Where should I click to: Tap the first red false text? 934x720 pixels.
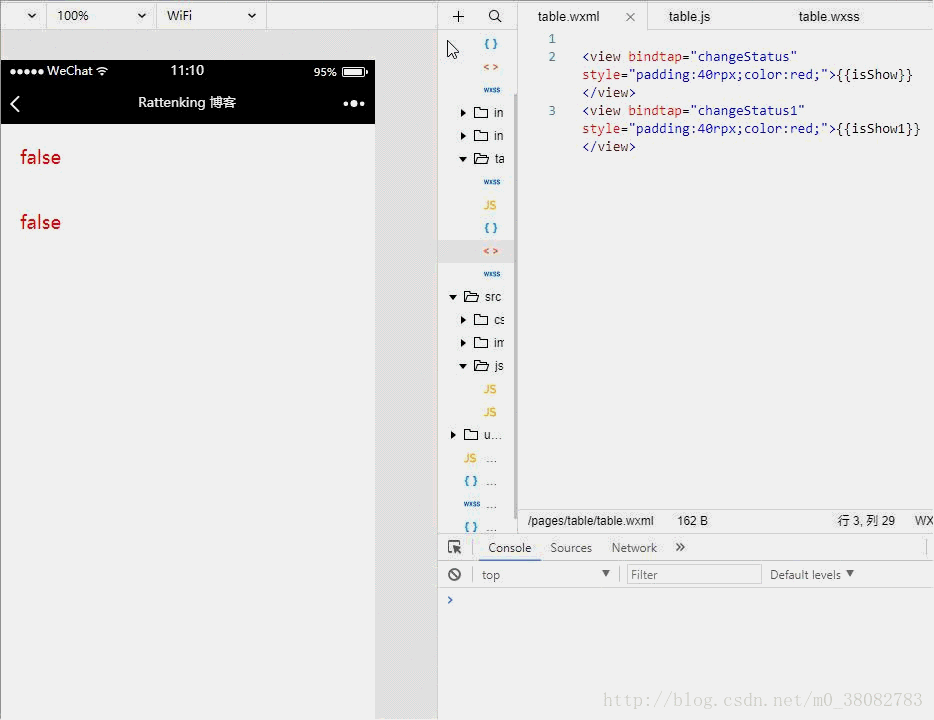click(41, 158)
